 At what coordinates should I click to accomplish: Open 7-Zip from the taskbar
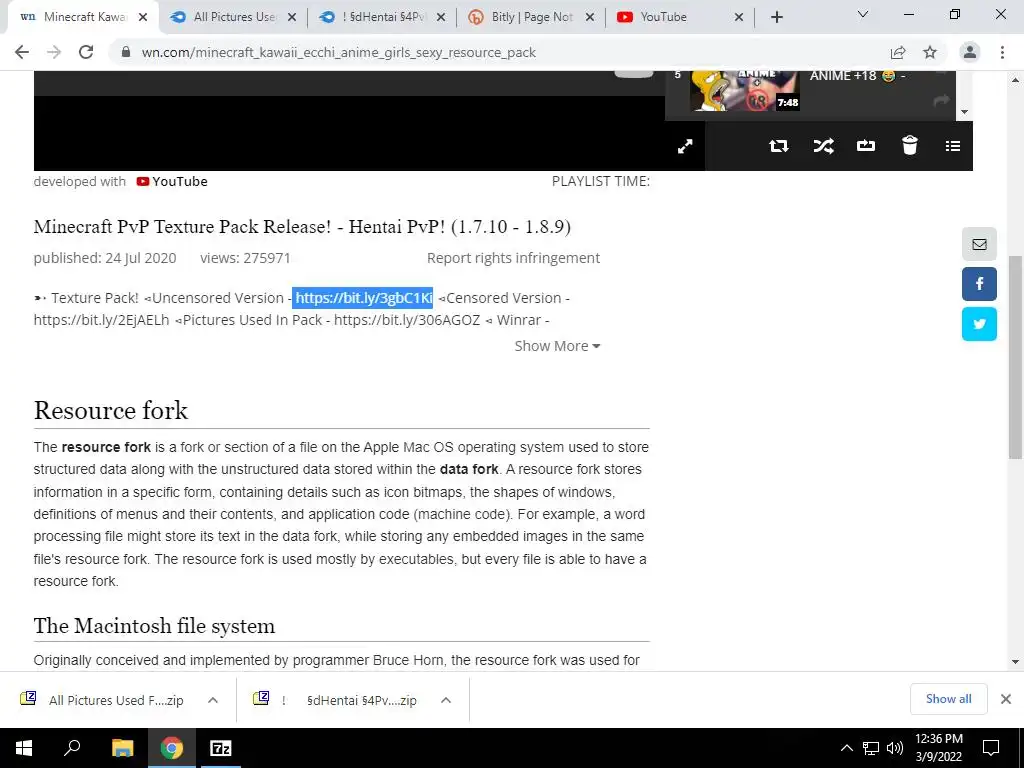(x=221, y=748)
